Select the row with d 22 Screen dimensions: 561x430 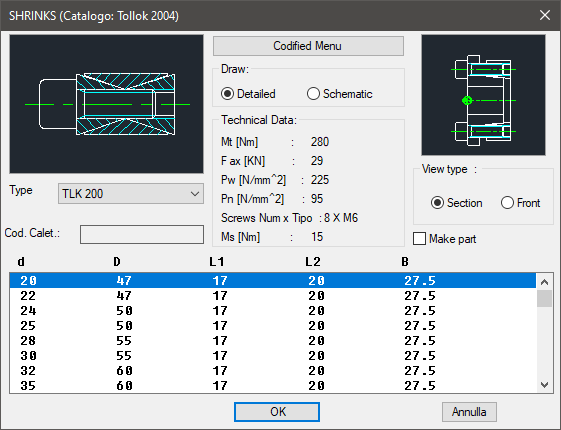(273, 295)
